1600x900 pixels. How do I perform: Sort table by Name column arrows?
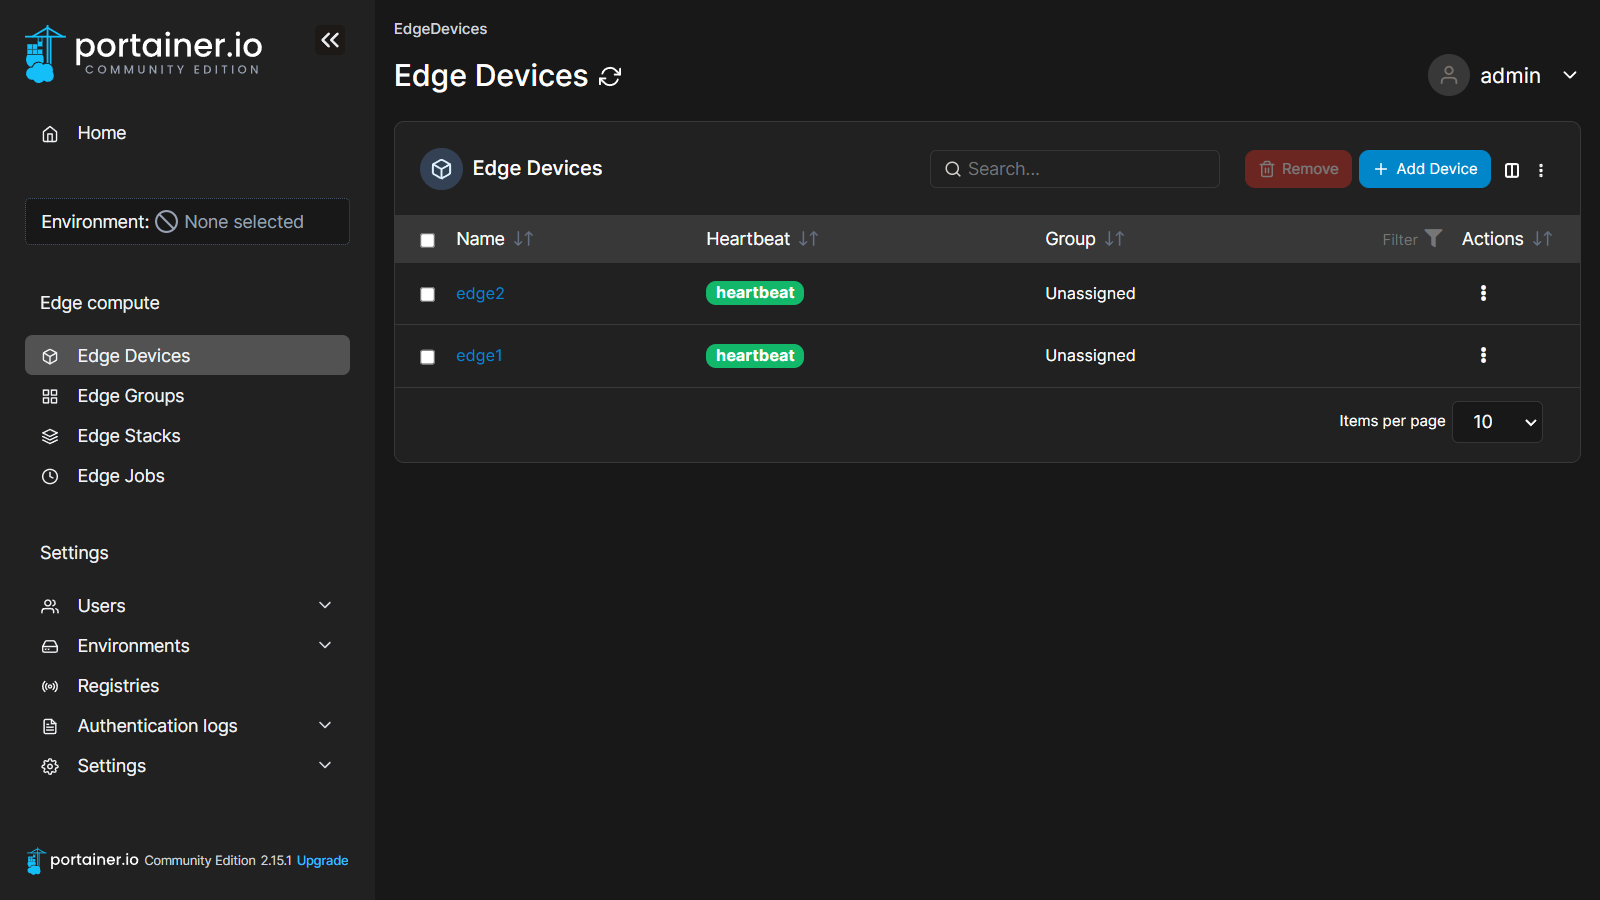(523, 239)
